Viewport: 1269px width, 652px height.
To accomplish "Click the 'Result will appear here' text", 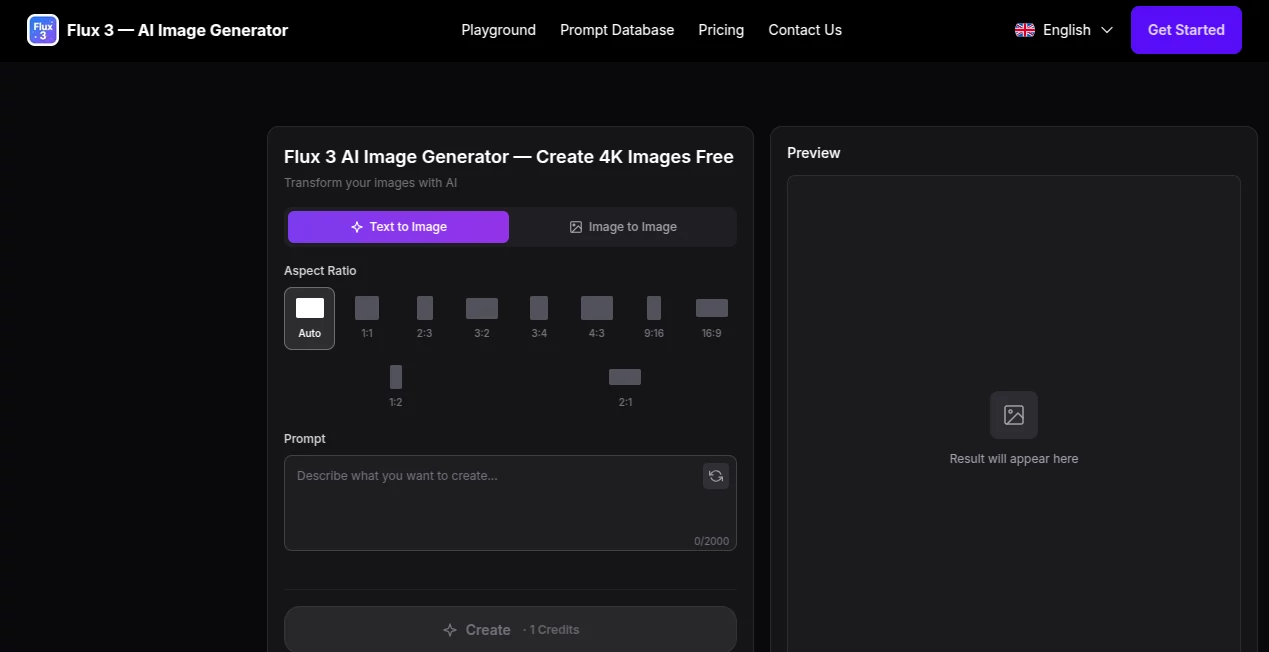I will point(1014,459).
